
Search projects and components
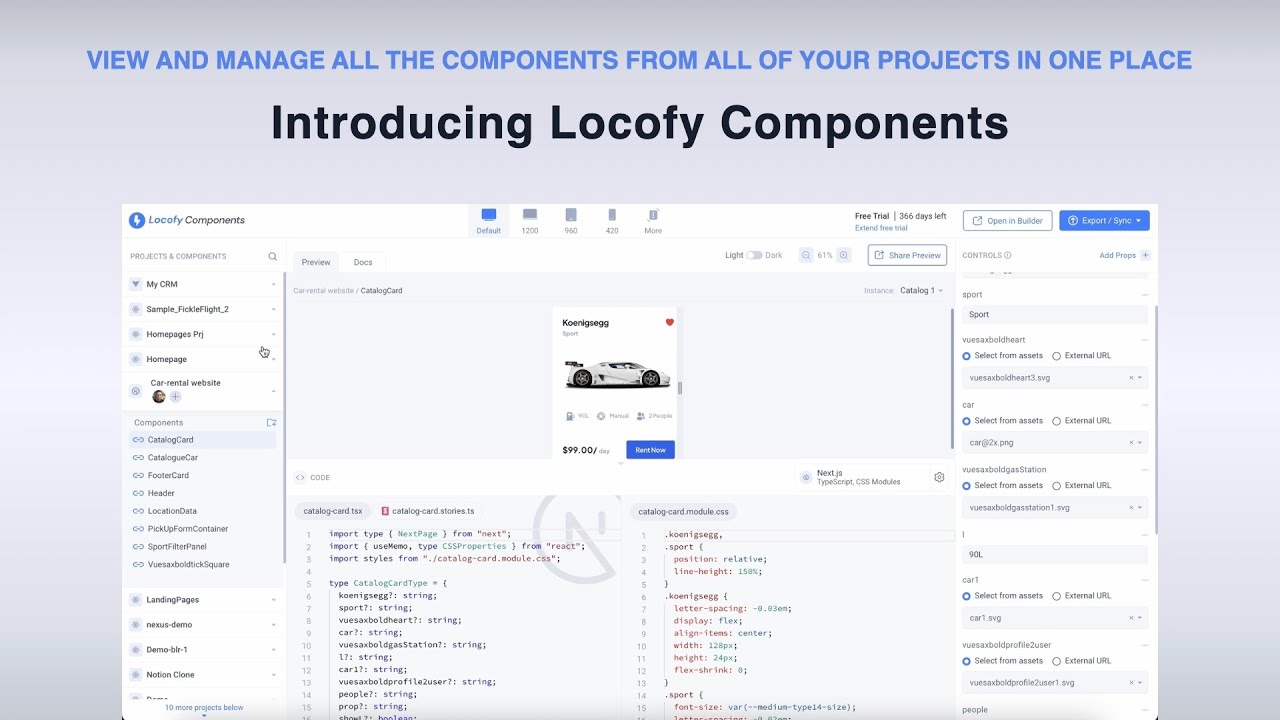point(272,256)
